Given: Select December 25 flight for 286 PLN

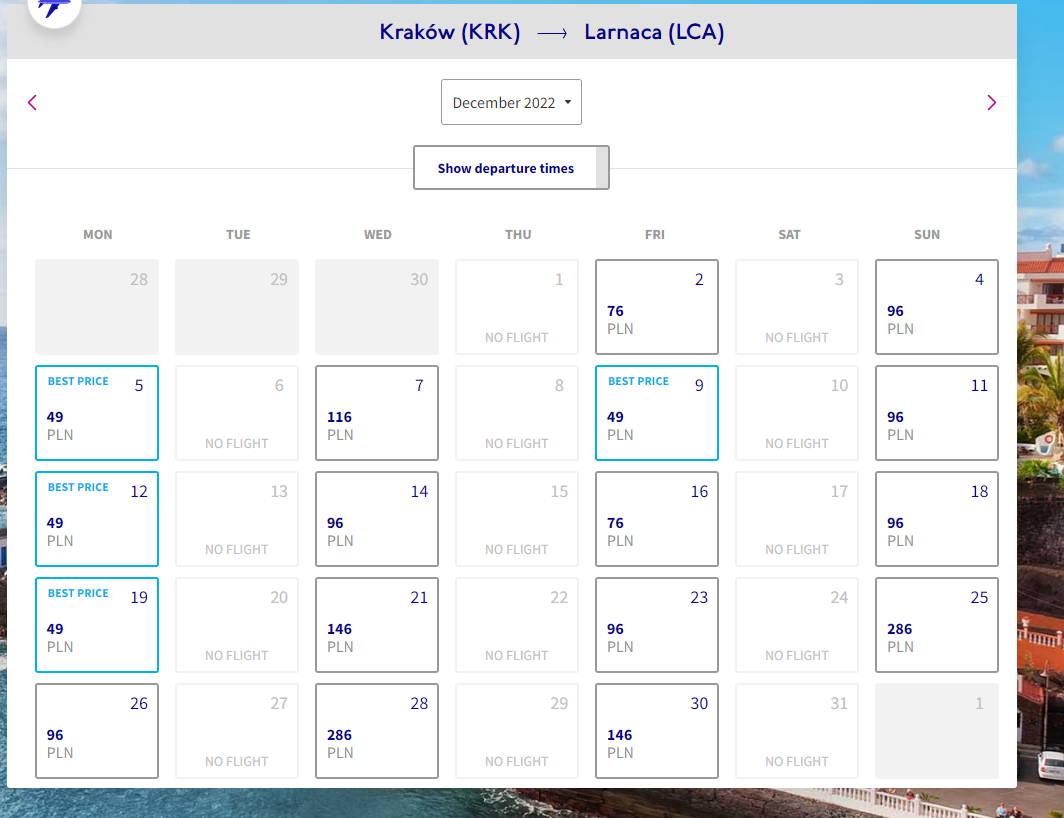Looking at the screenshot, I should click(x=936, y=625).
